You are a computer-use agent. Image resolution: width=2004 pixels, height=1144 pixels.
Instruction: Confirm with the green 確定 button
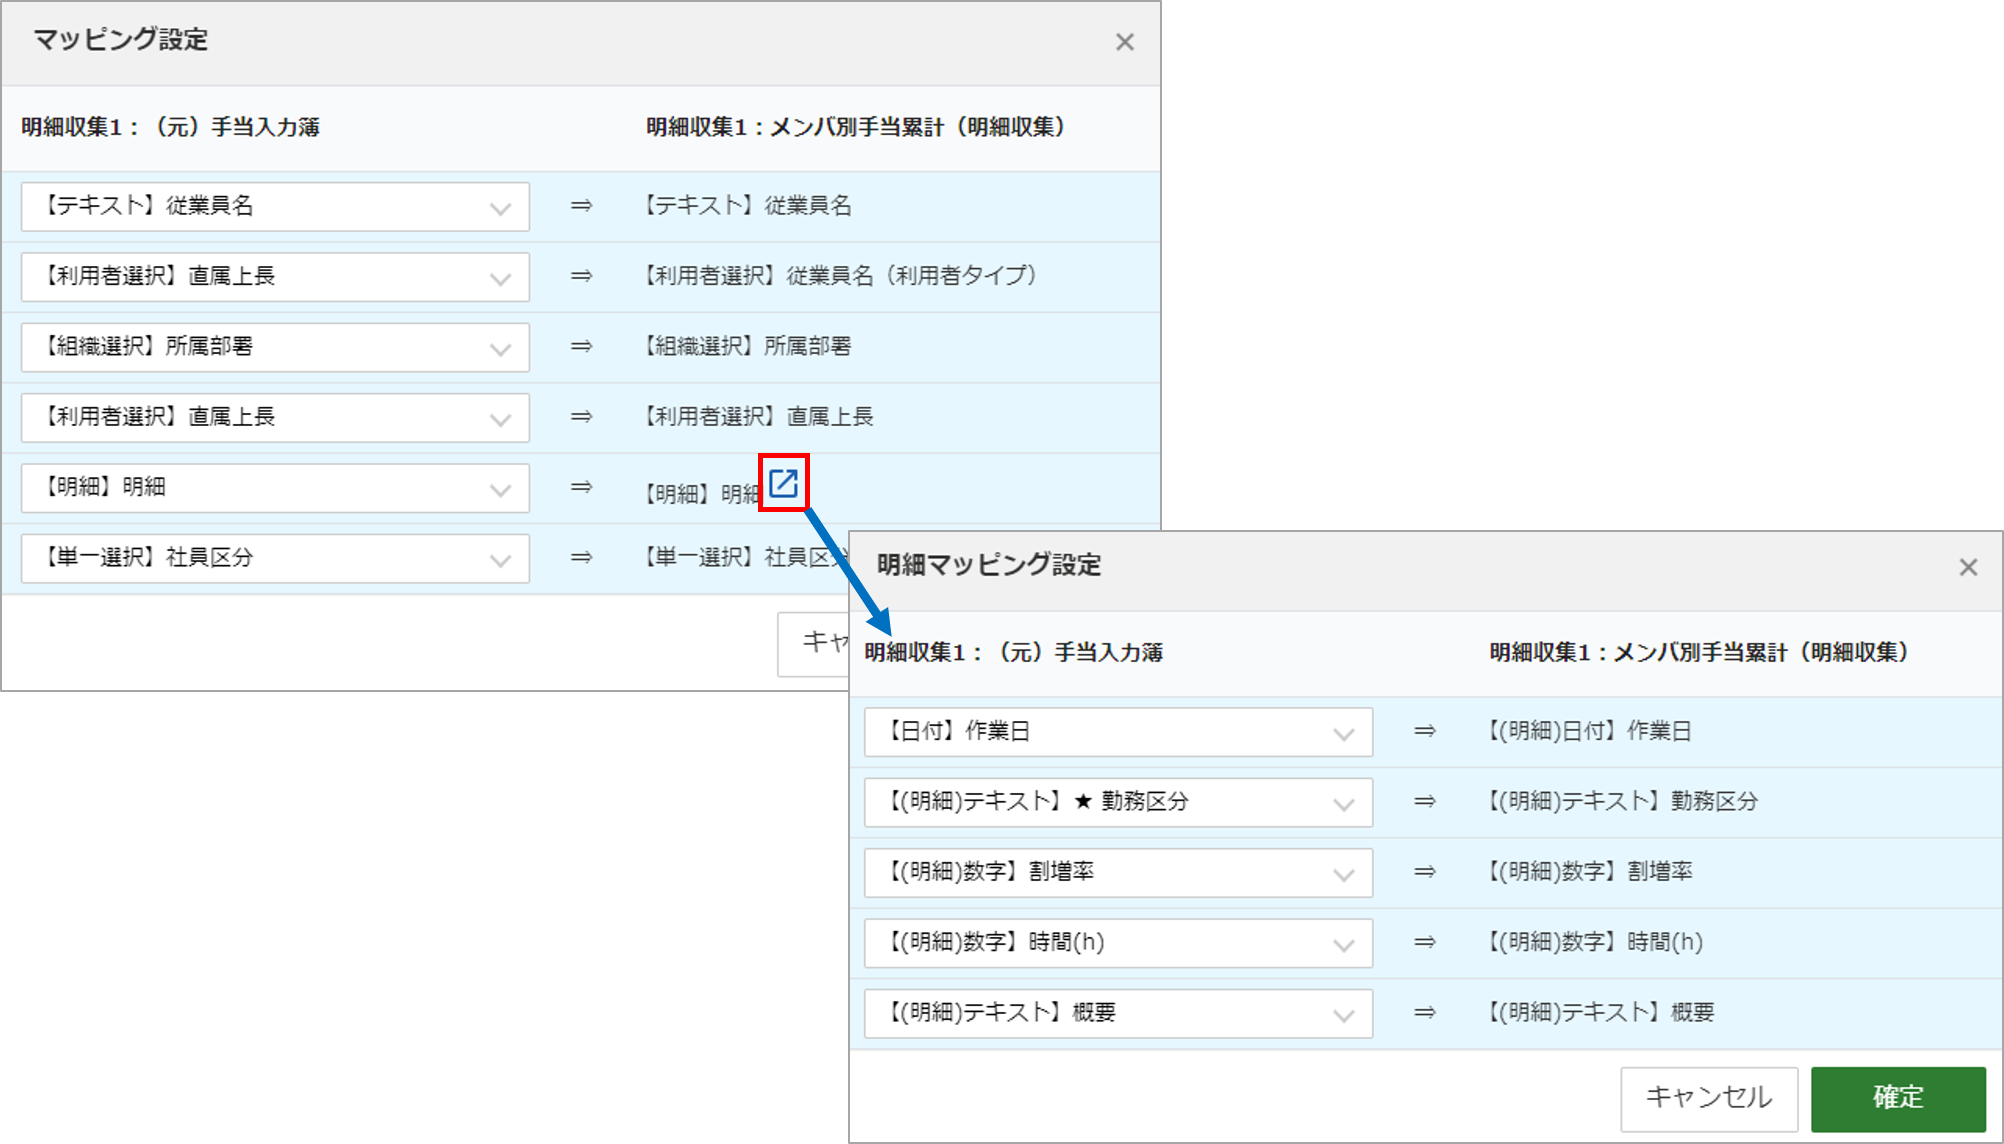1898,1098
